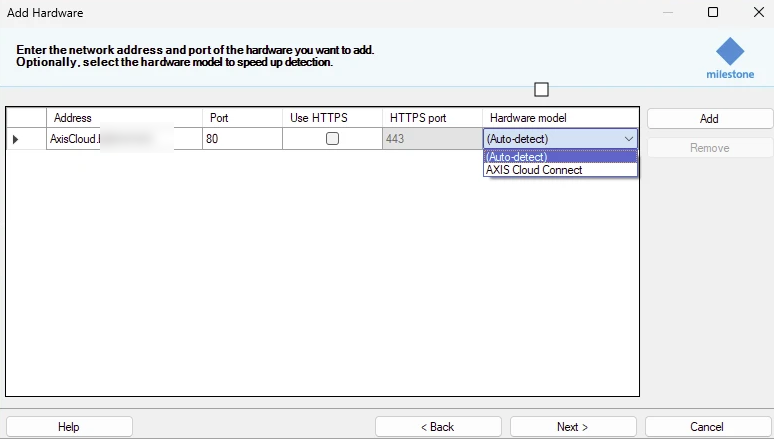Close the Add Hardware window
The height and width of the screenshot is (439, 774).
click(759, 12)
